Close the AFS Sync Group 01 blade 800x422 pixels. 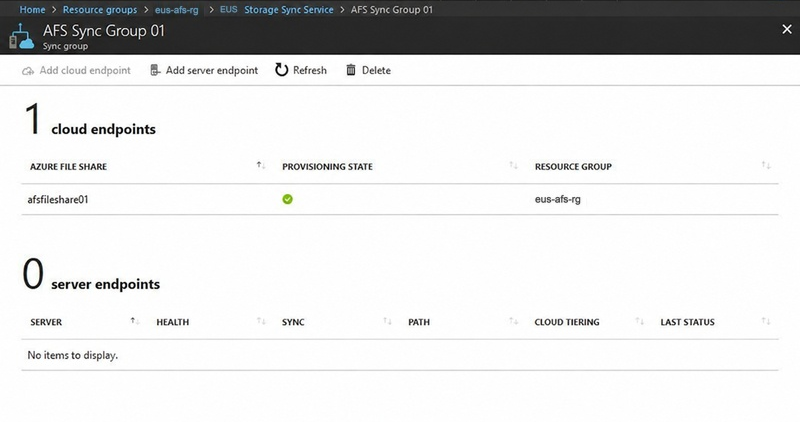(x=787, y=30)
